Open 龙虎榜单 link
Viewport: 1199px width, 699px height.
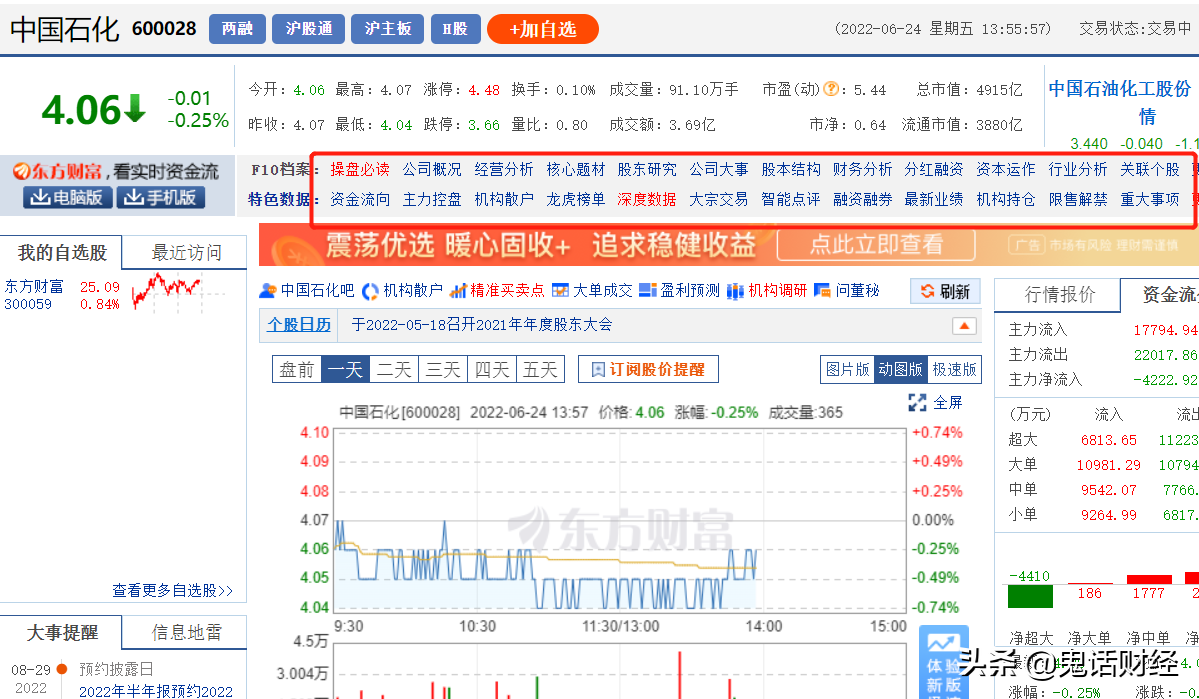(x=576, y=200)
